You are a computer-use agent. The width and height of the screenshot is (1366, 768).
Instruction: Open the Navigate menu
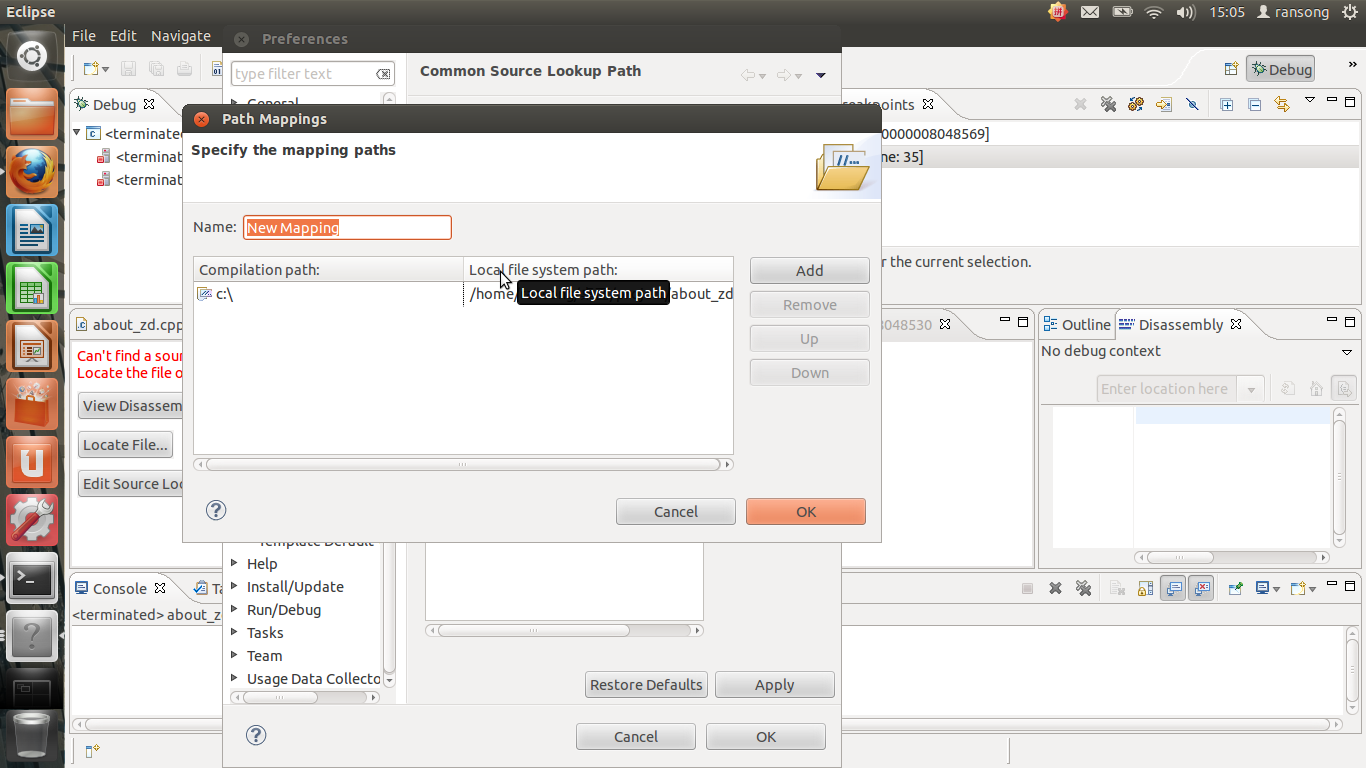pos(181,36)
